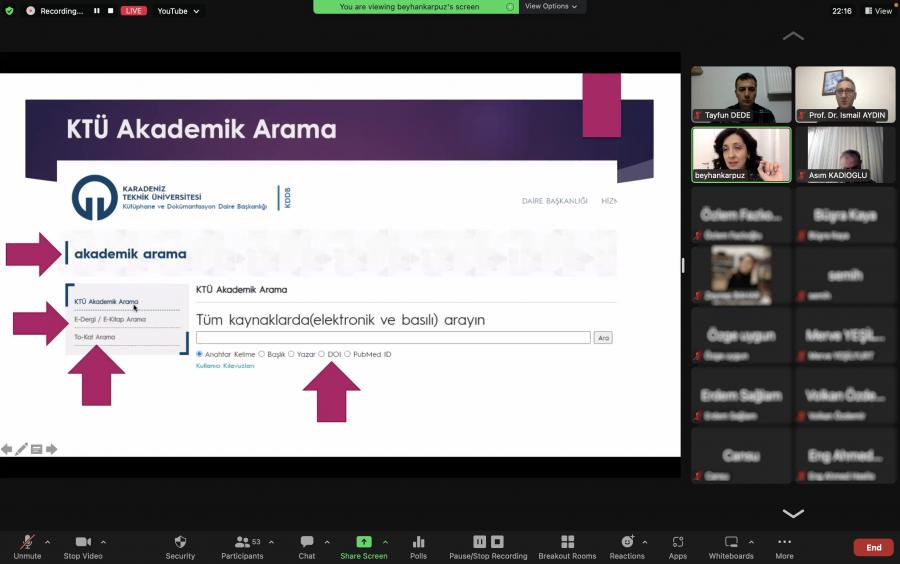900x564 pixels.
Task: Stop the recording from the bottom toolbar
Action: [498, 542]
